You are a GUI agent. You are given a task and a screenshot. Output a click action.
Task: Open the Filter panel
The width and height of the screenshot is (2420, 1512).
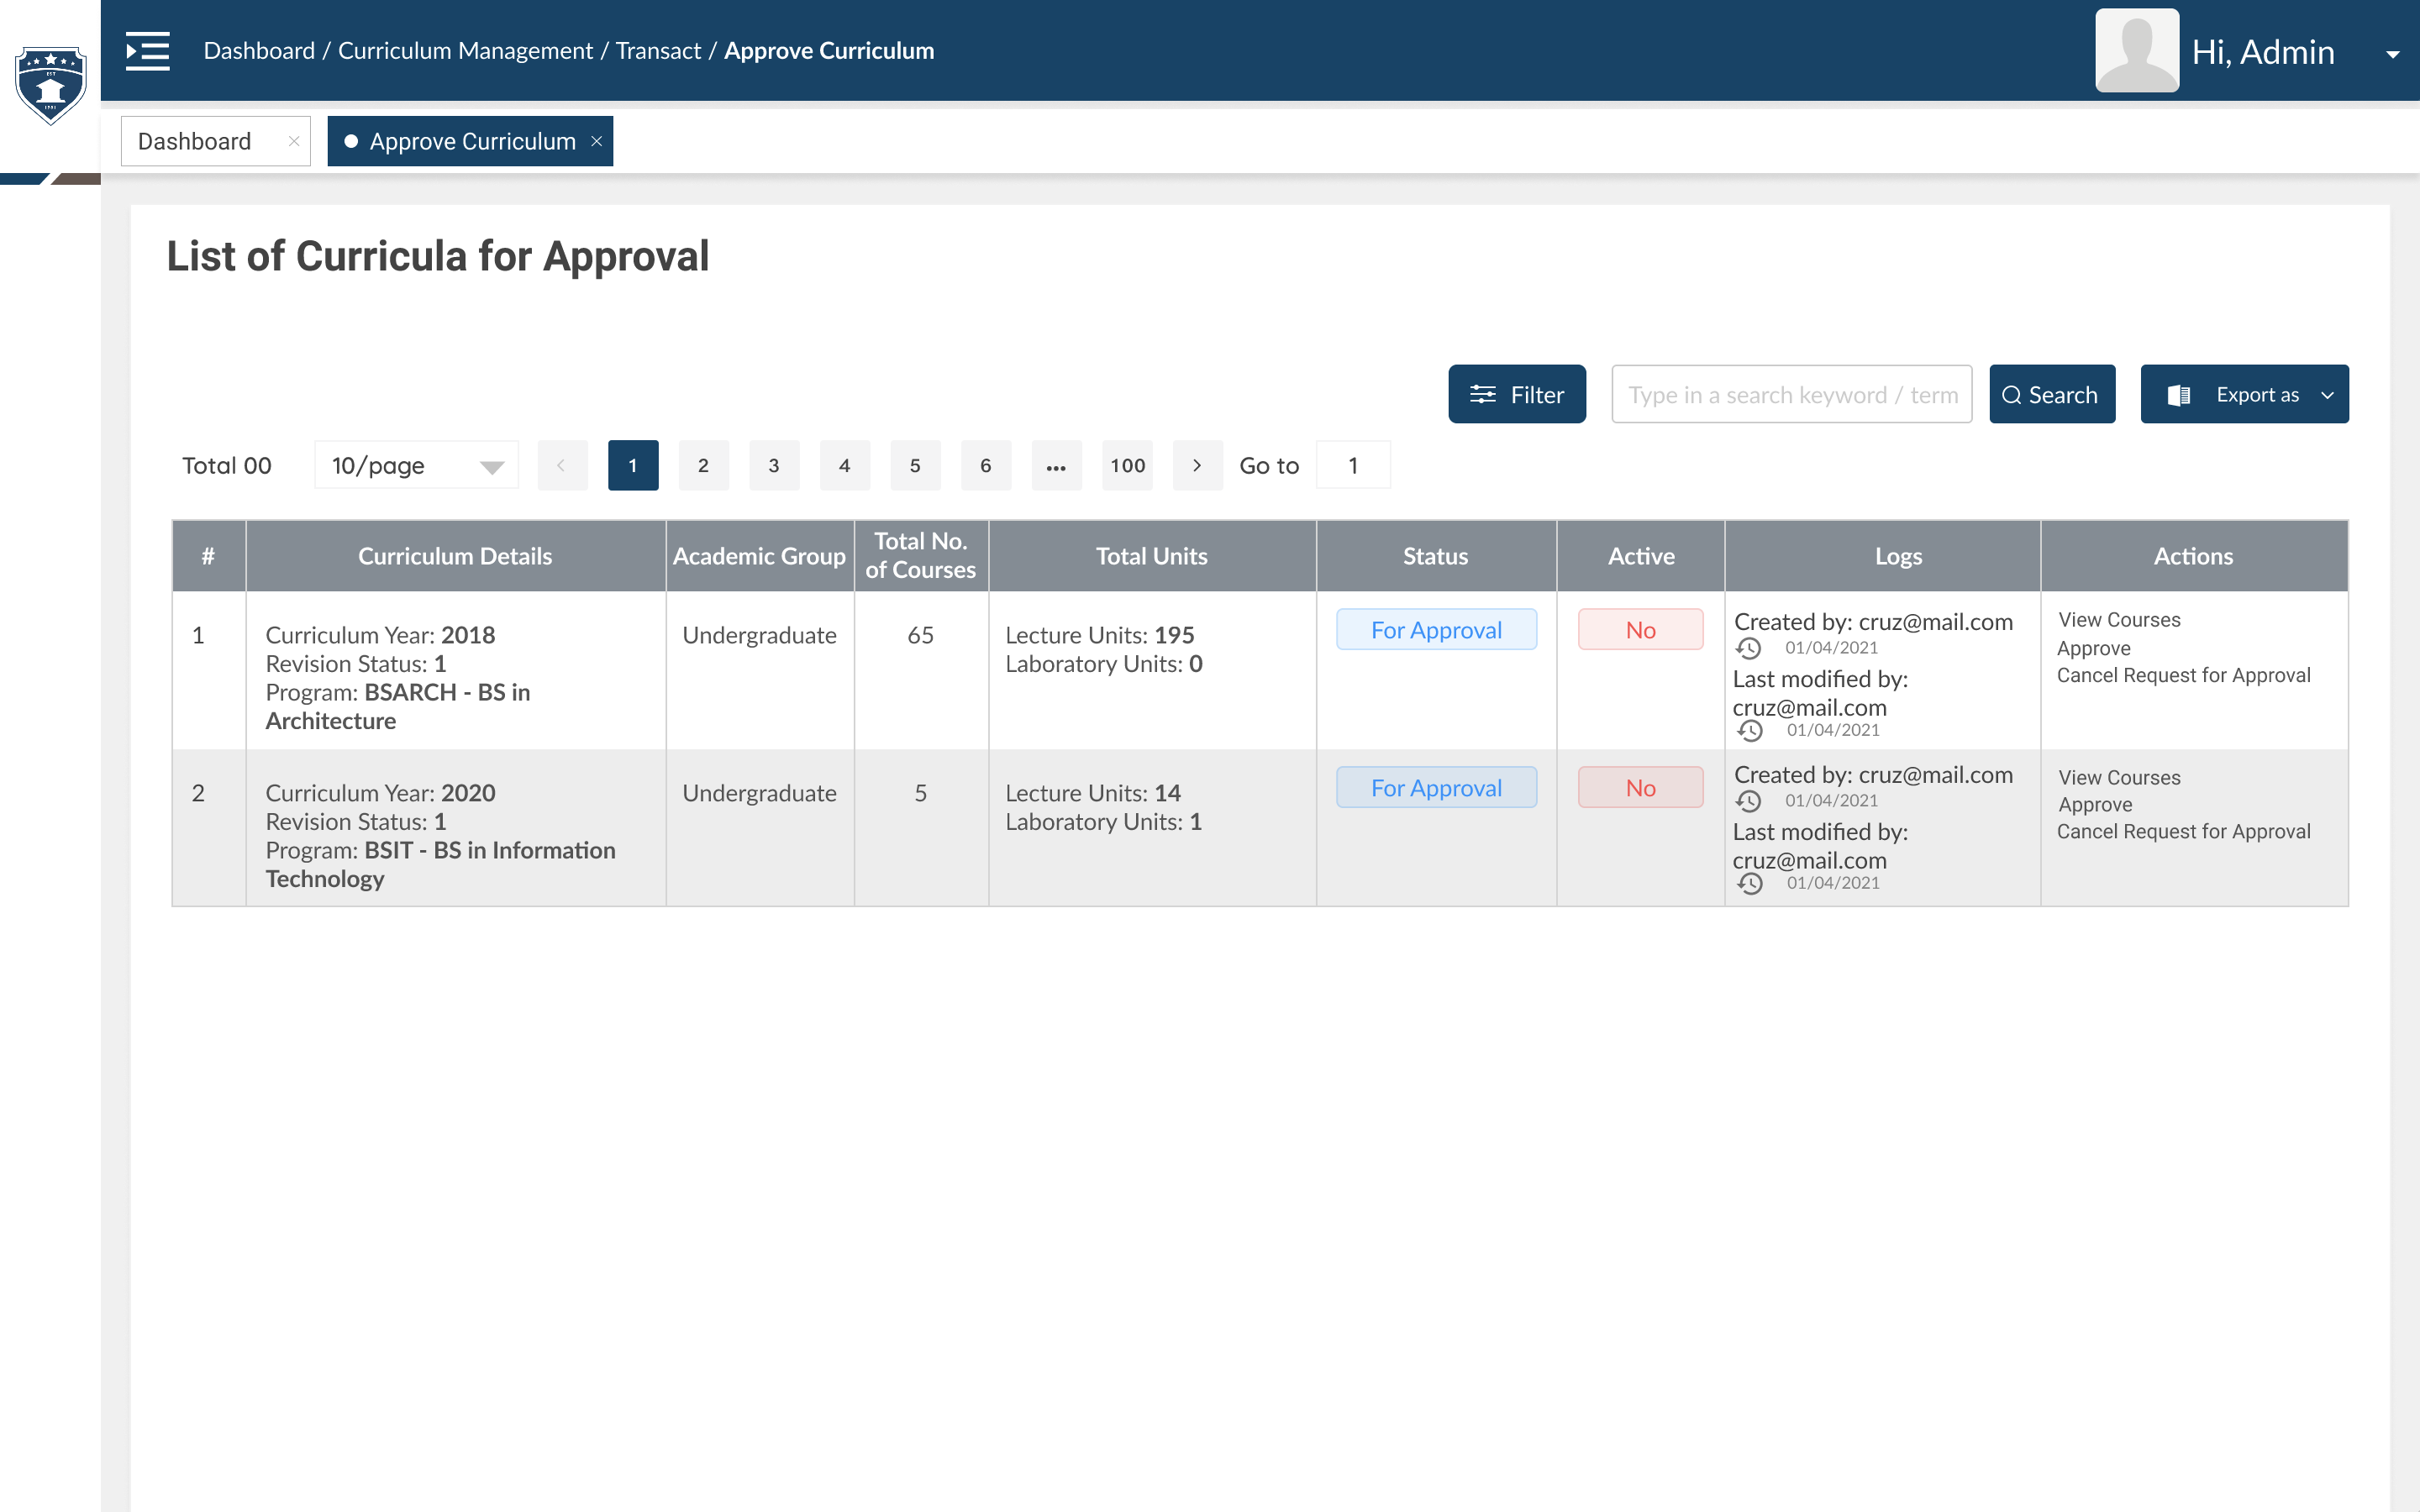pyautogui.click(x=1516, y=394)
